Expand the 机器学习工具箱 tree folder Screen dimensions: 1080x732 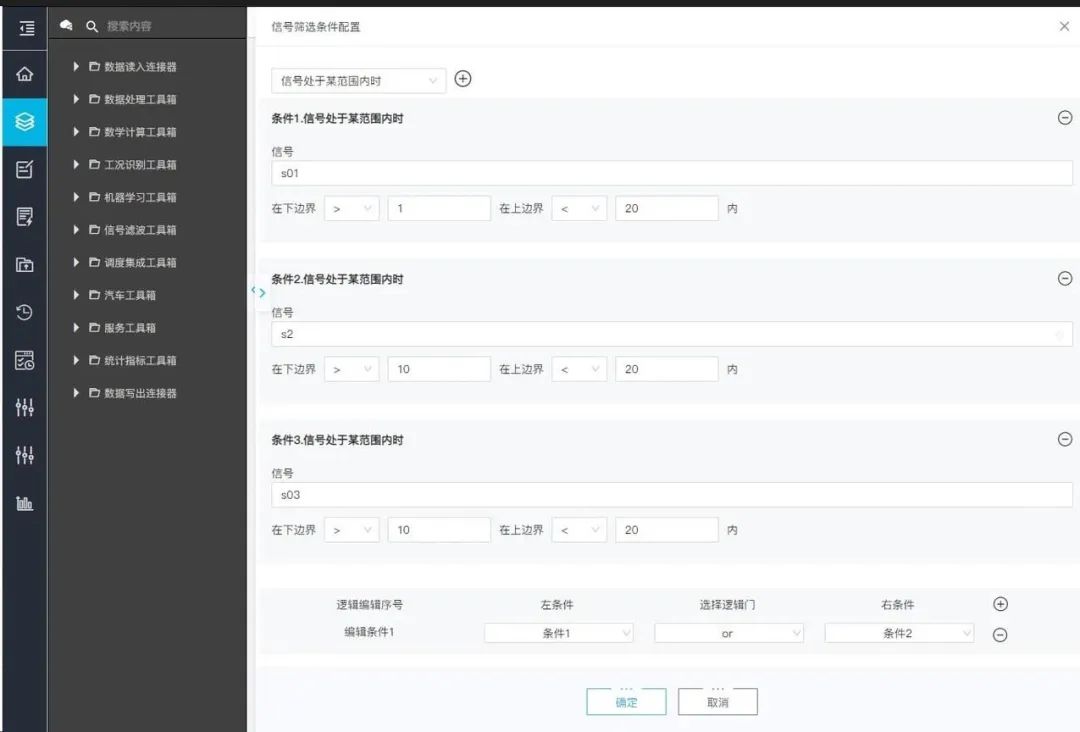77,197
